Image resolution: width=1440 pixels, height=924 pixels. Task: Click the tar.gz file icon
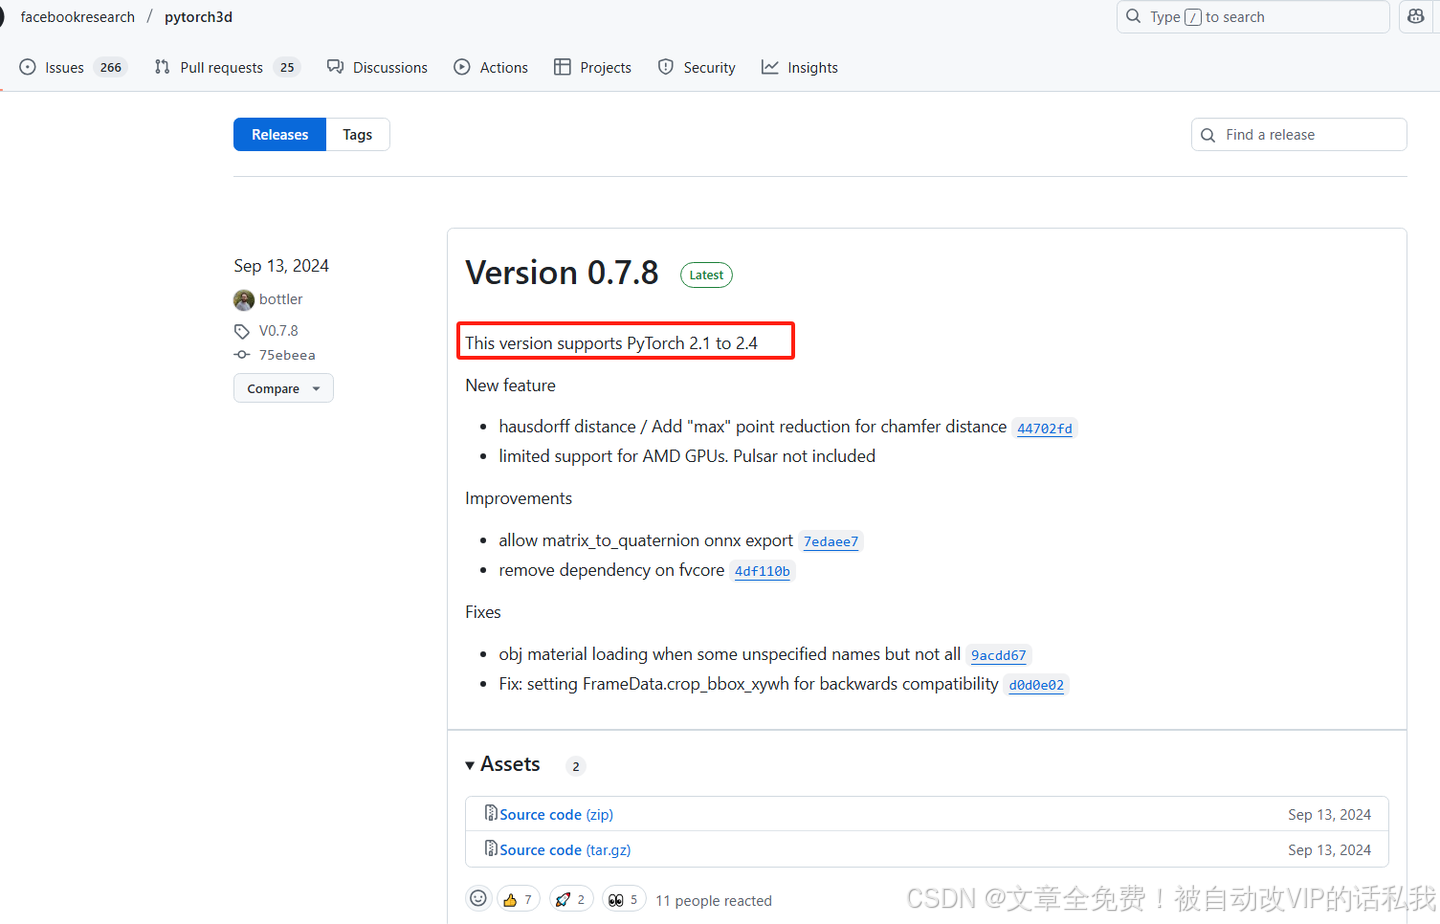pos(491,848)
